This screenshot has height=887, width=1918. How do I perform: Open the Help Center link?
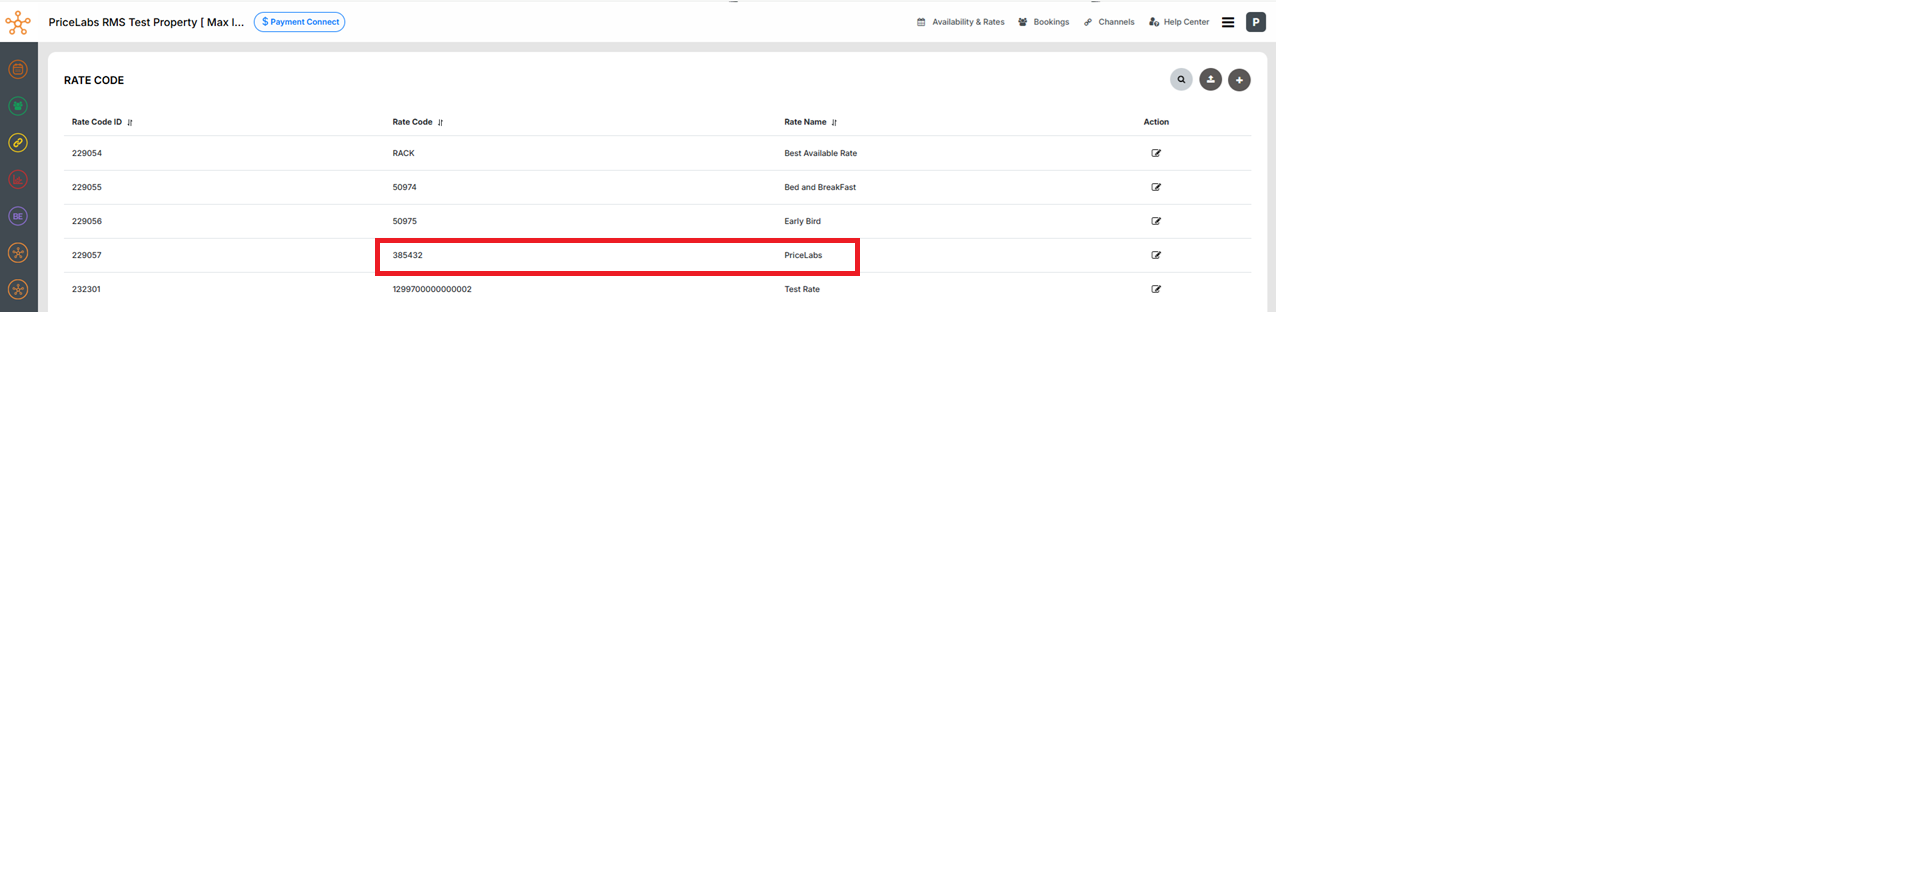[x=1179, y=22]
